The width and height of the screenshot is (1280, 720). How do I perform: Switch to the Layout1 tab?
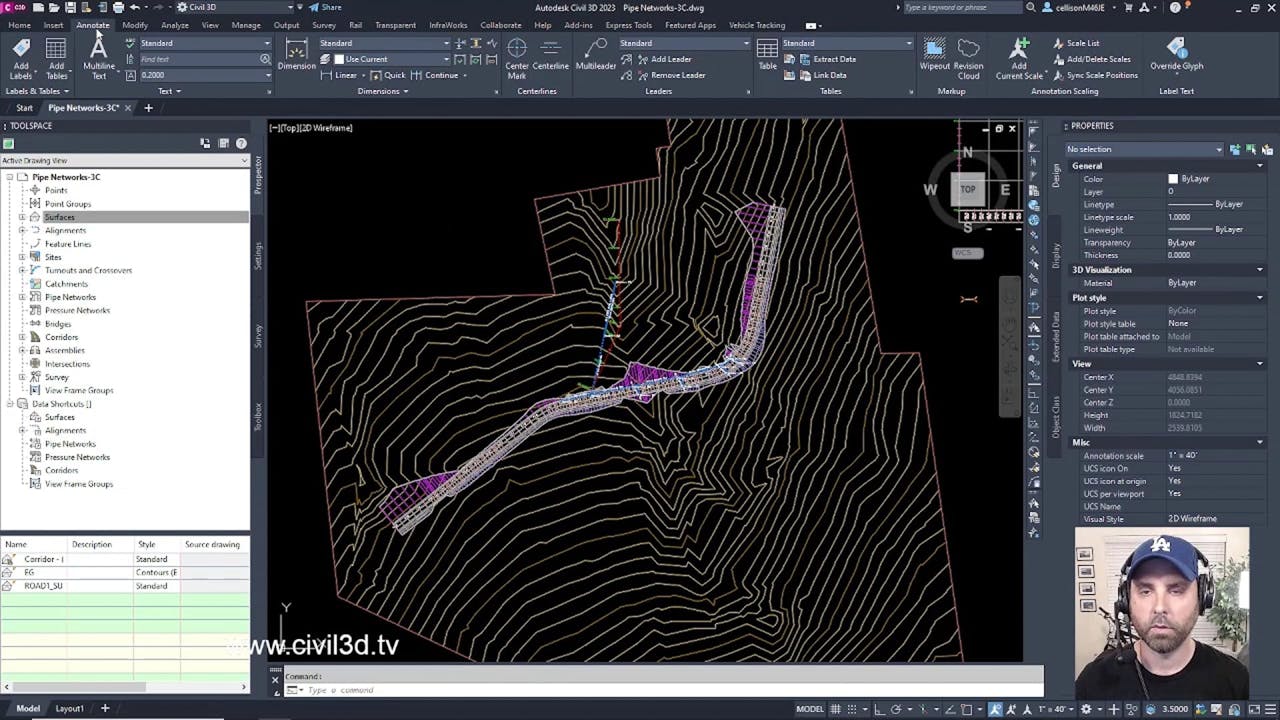point(69,709)
